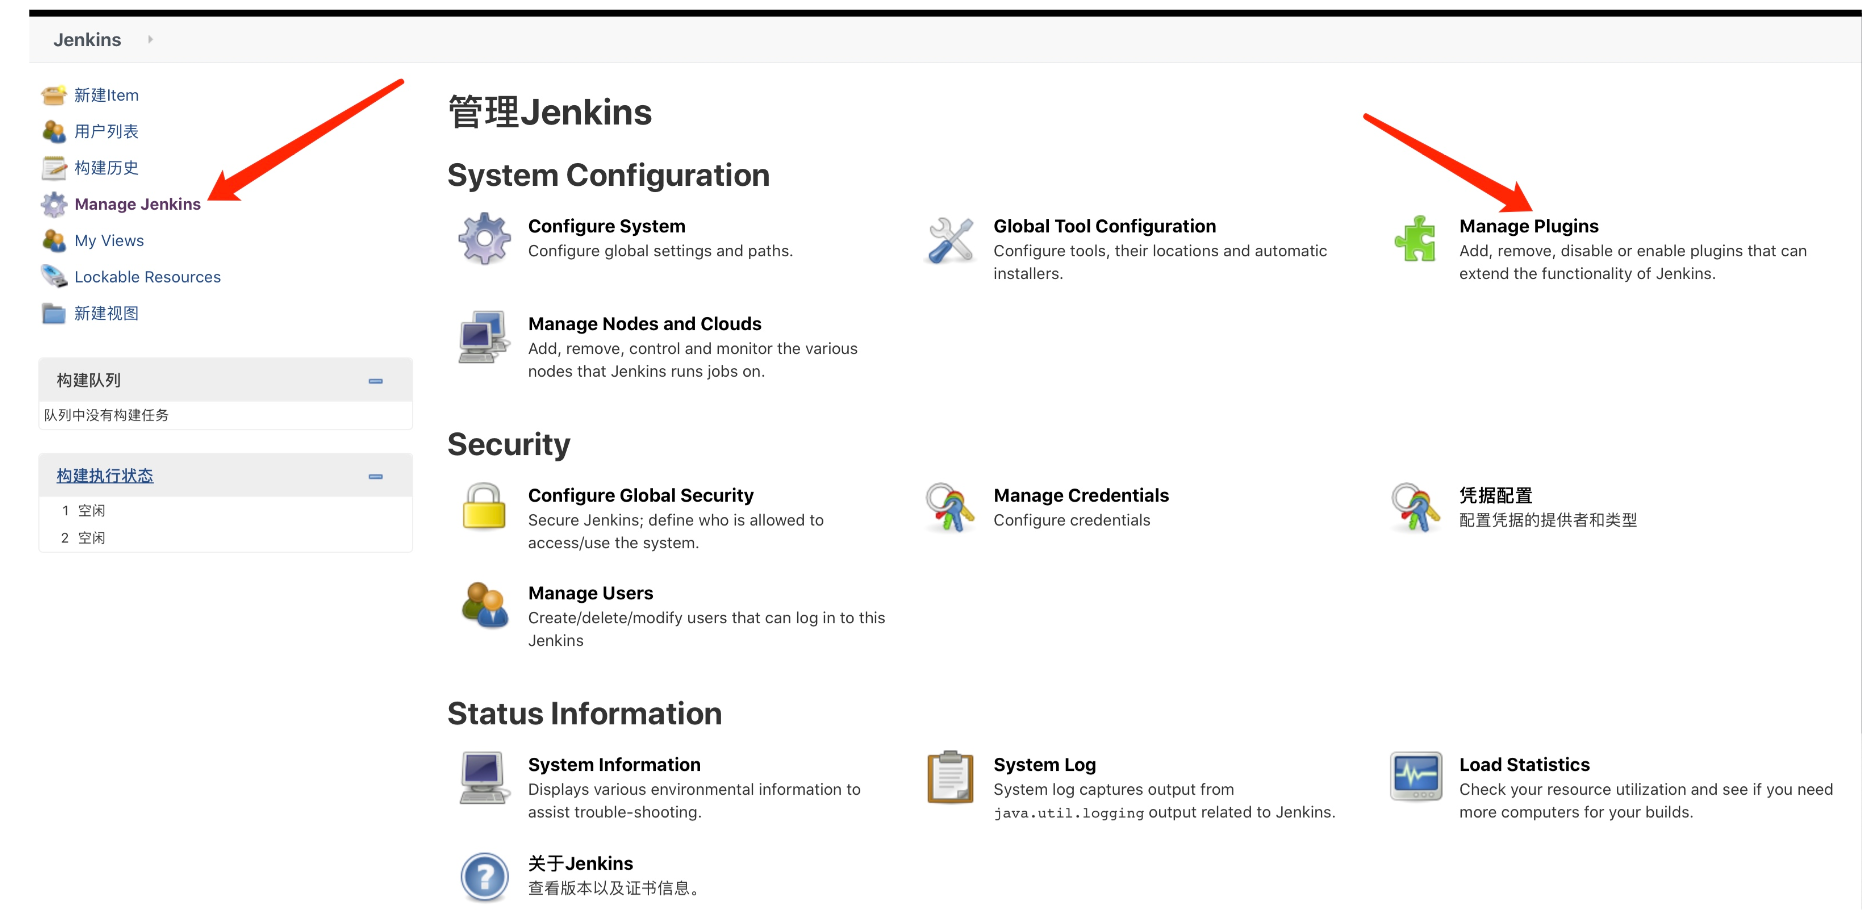
Task: Open Lockable Resources in the sidebar
Action: pyautogui.click(x=148, y=277)
